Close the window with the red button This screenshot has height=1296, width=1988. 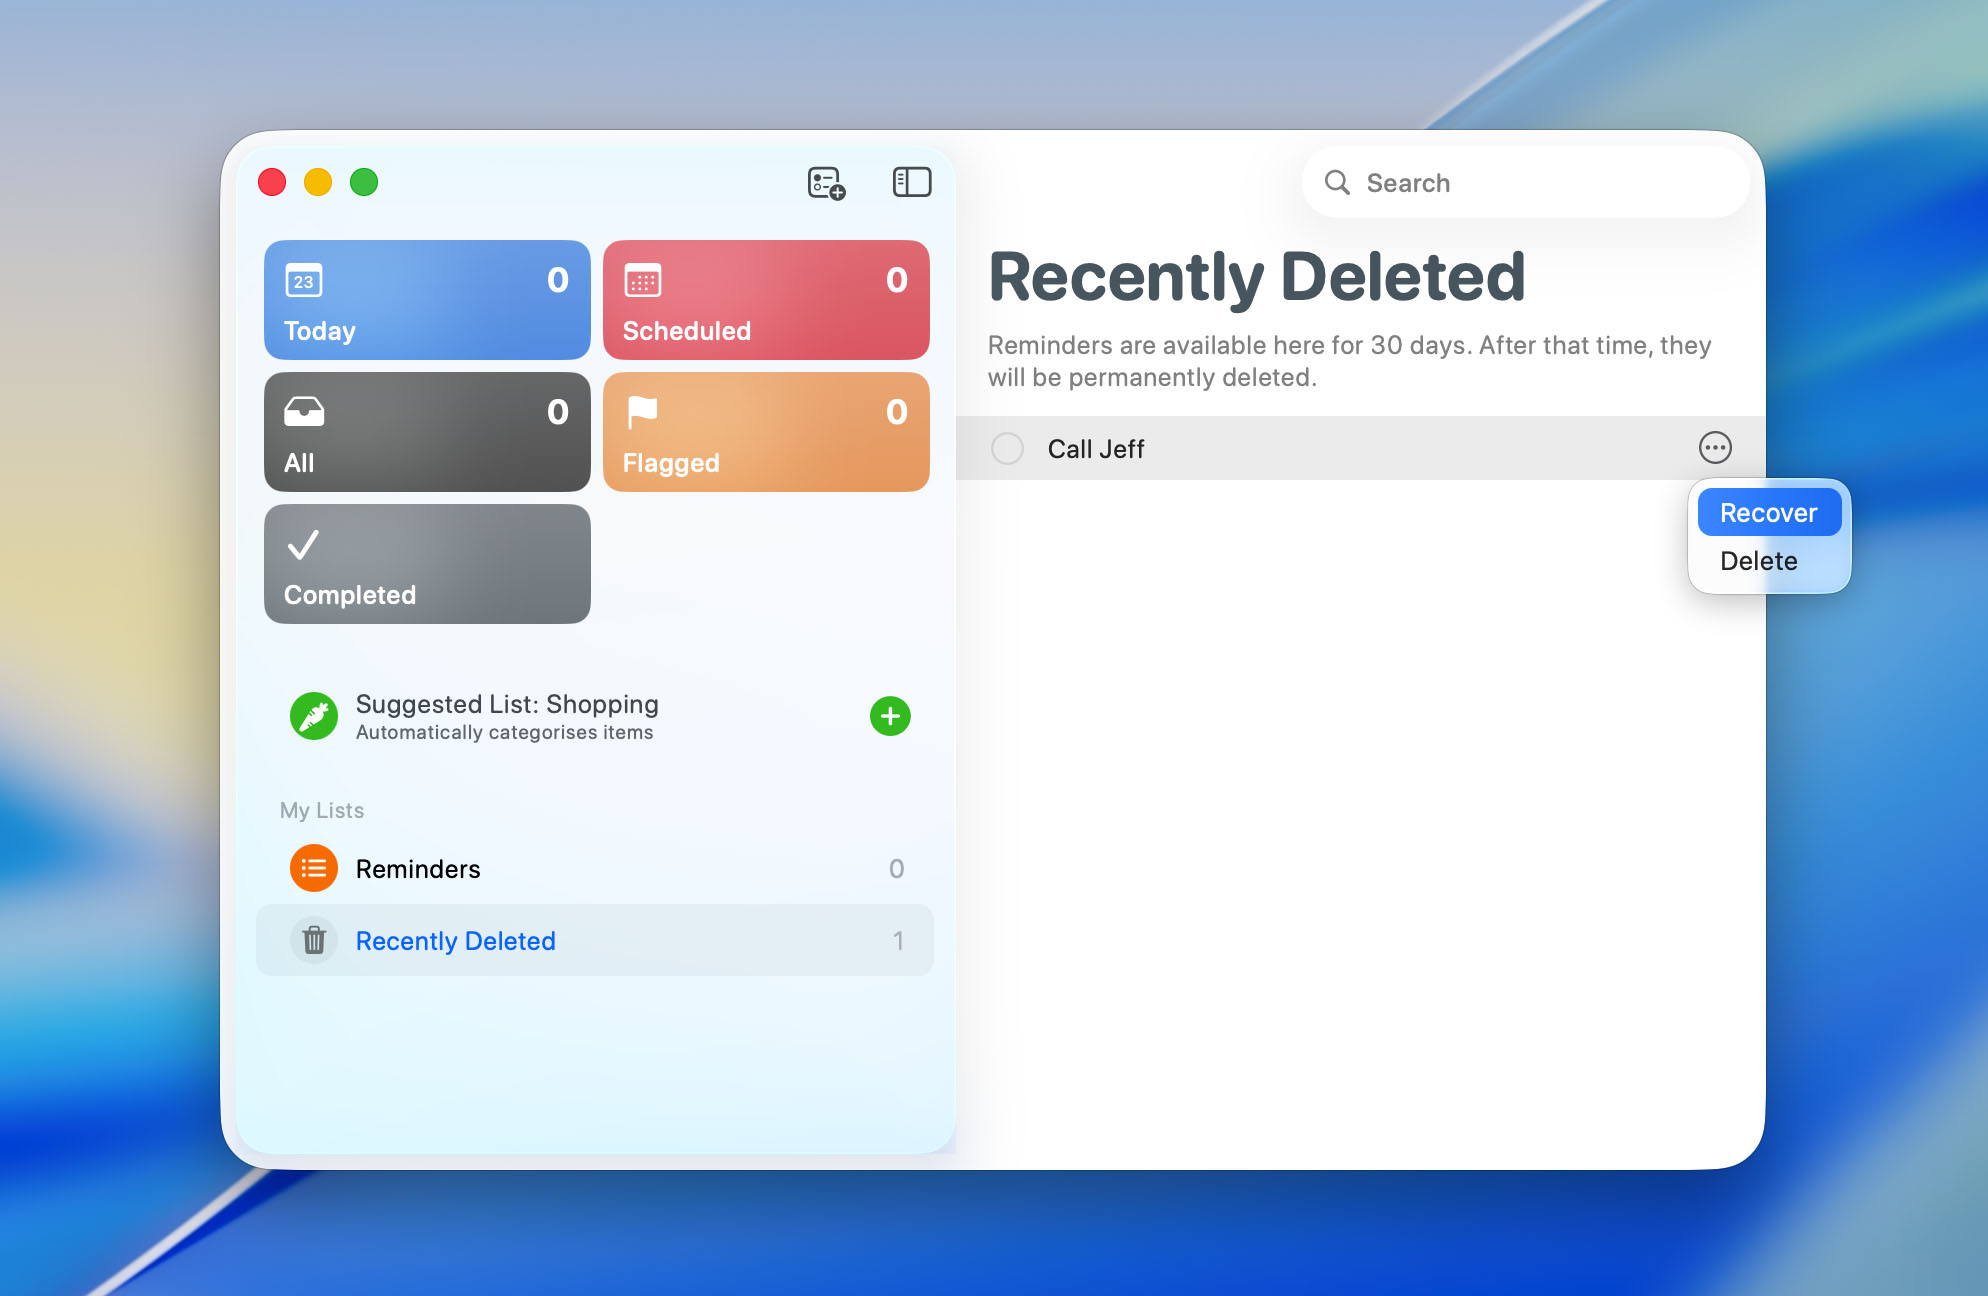click(x=272, y=182)
